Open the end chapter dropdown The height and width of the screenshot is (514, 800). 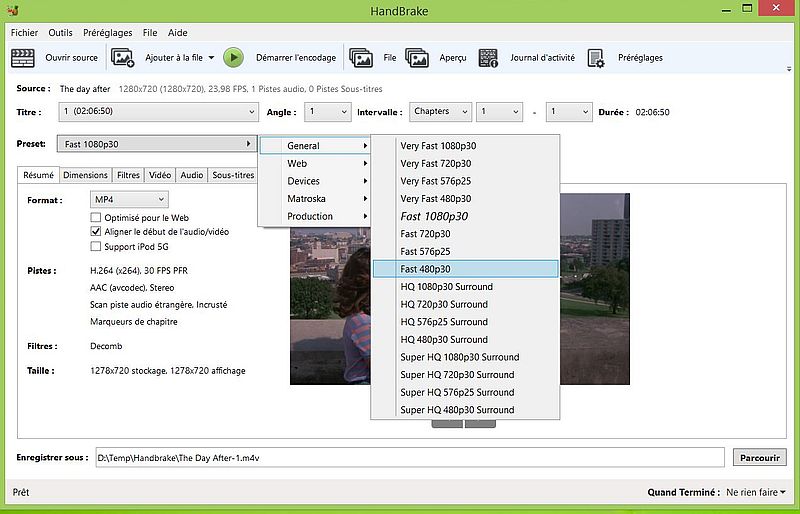[x=569, y=112]
